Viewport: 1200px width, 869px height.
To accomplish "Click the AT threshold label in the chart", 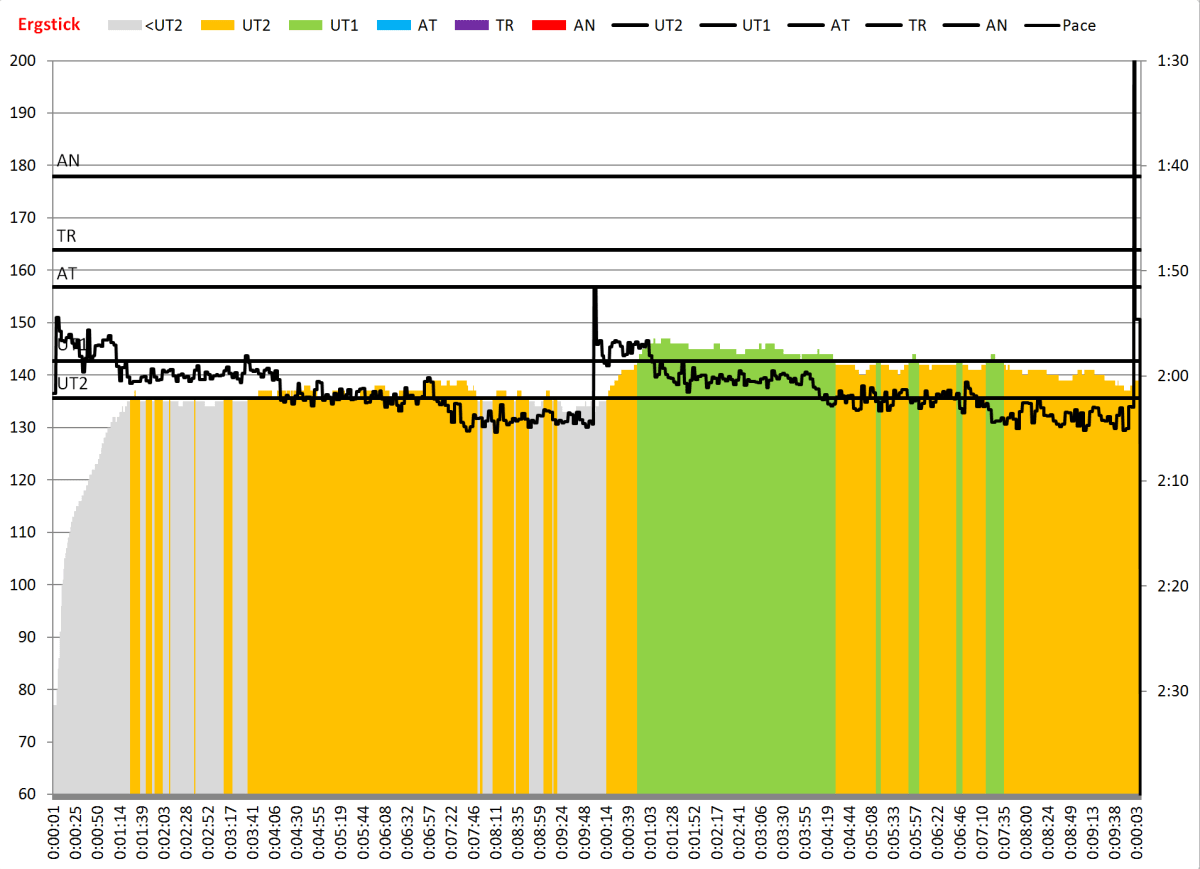I will coord(67,273).
